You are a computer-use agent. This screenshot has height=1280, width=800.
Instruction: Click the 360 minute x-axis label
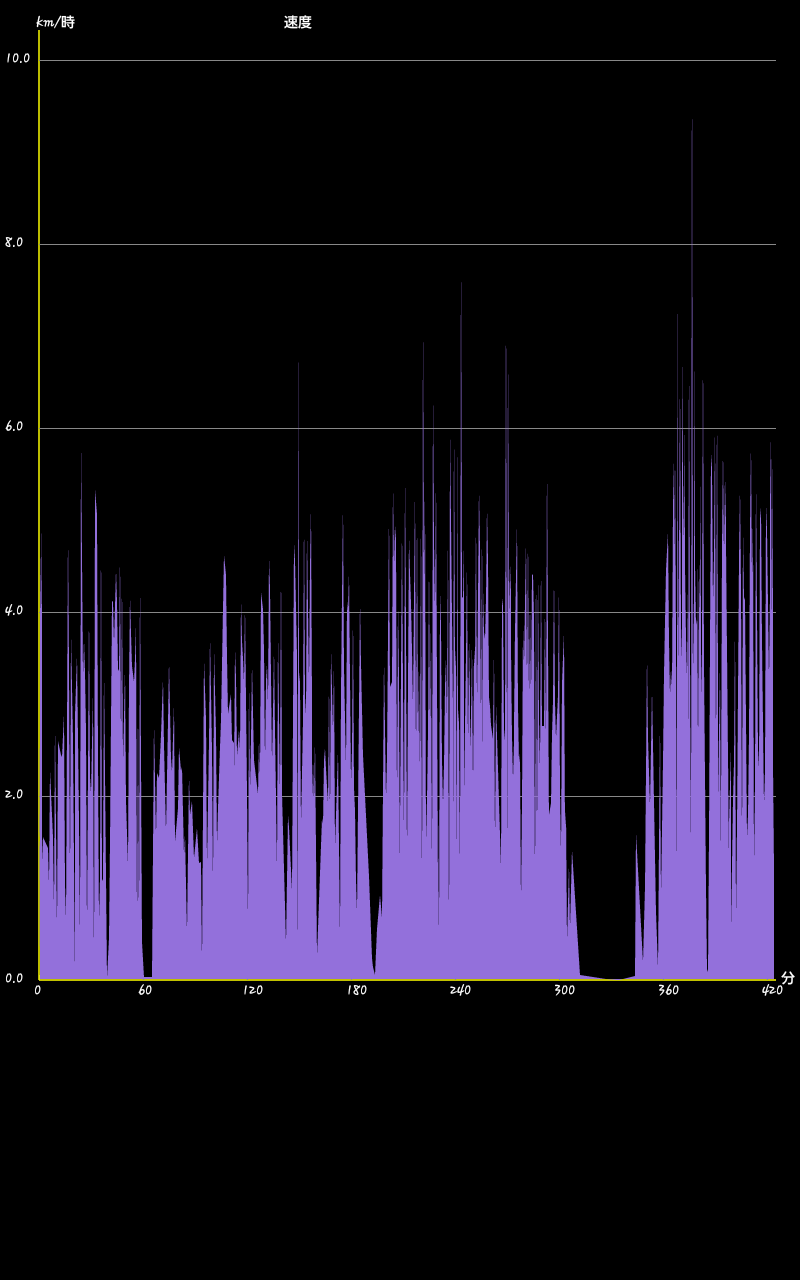pos(668,990)
